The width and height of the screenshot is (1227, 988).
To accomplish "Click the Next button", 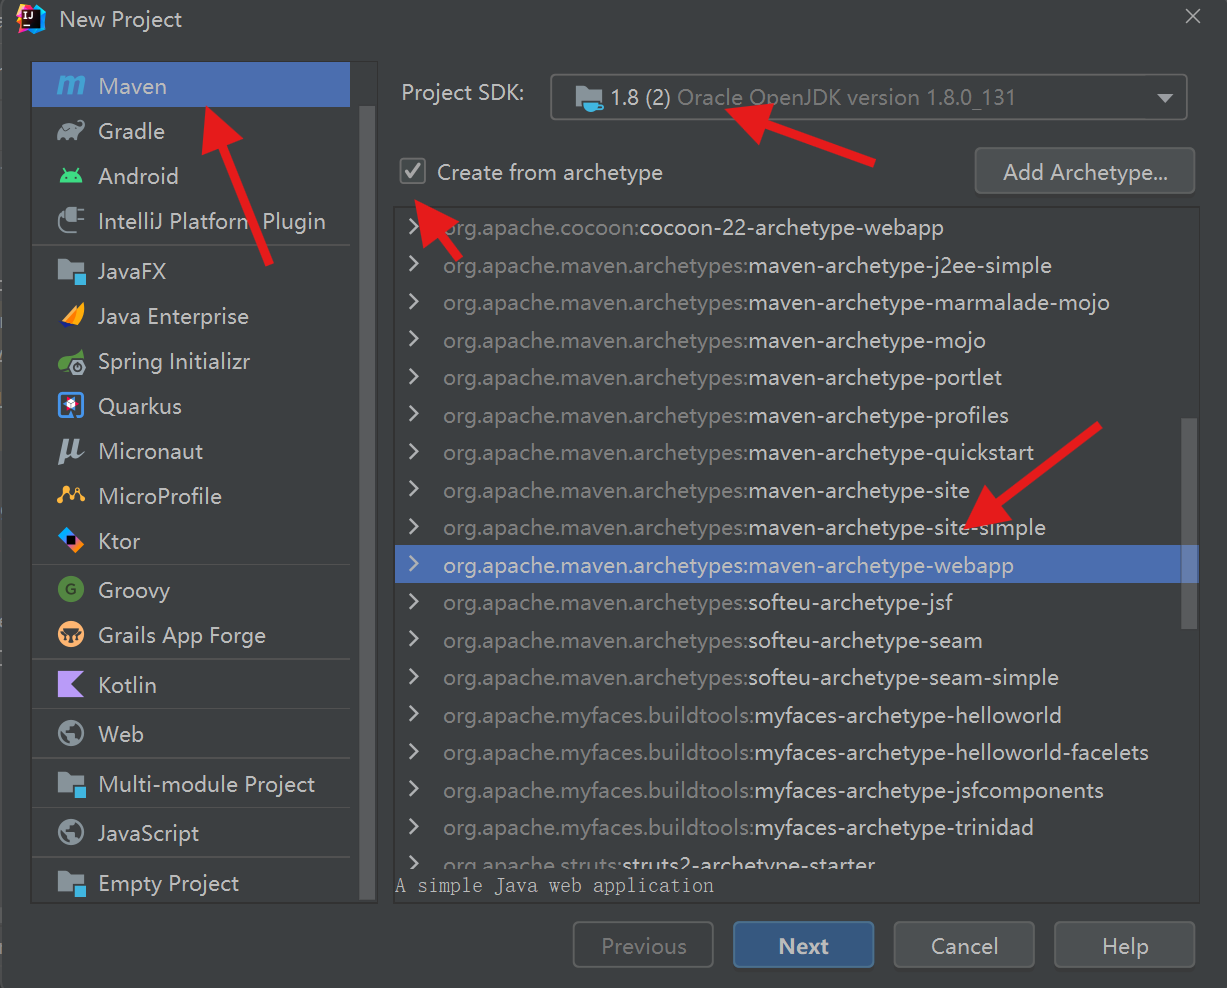I will pyautogui.click(x=803, y=945).
